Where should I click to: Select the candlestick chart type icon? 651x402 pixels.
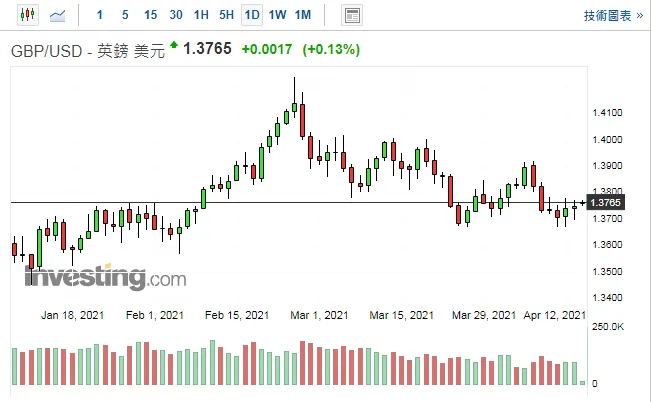point(27,15)
